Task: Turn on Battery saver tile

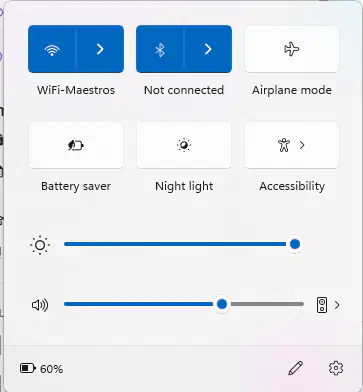Action: click(76, 145)
